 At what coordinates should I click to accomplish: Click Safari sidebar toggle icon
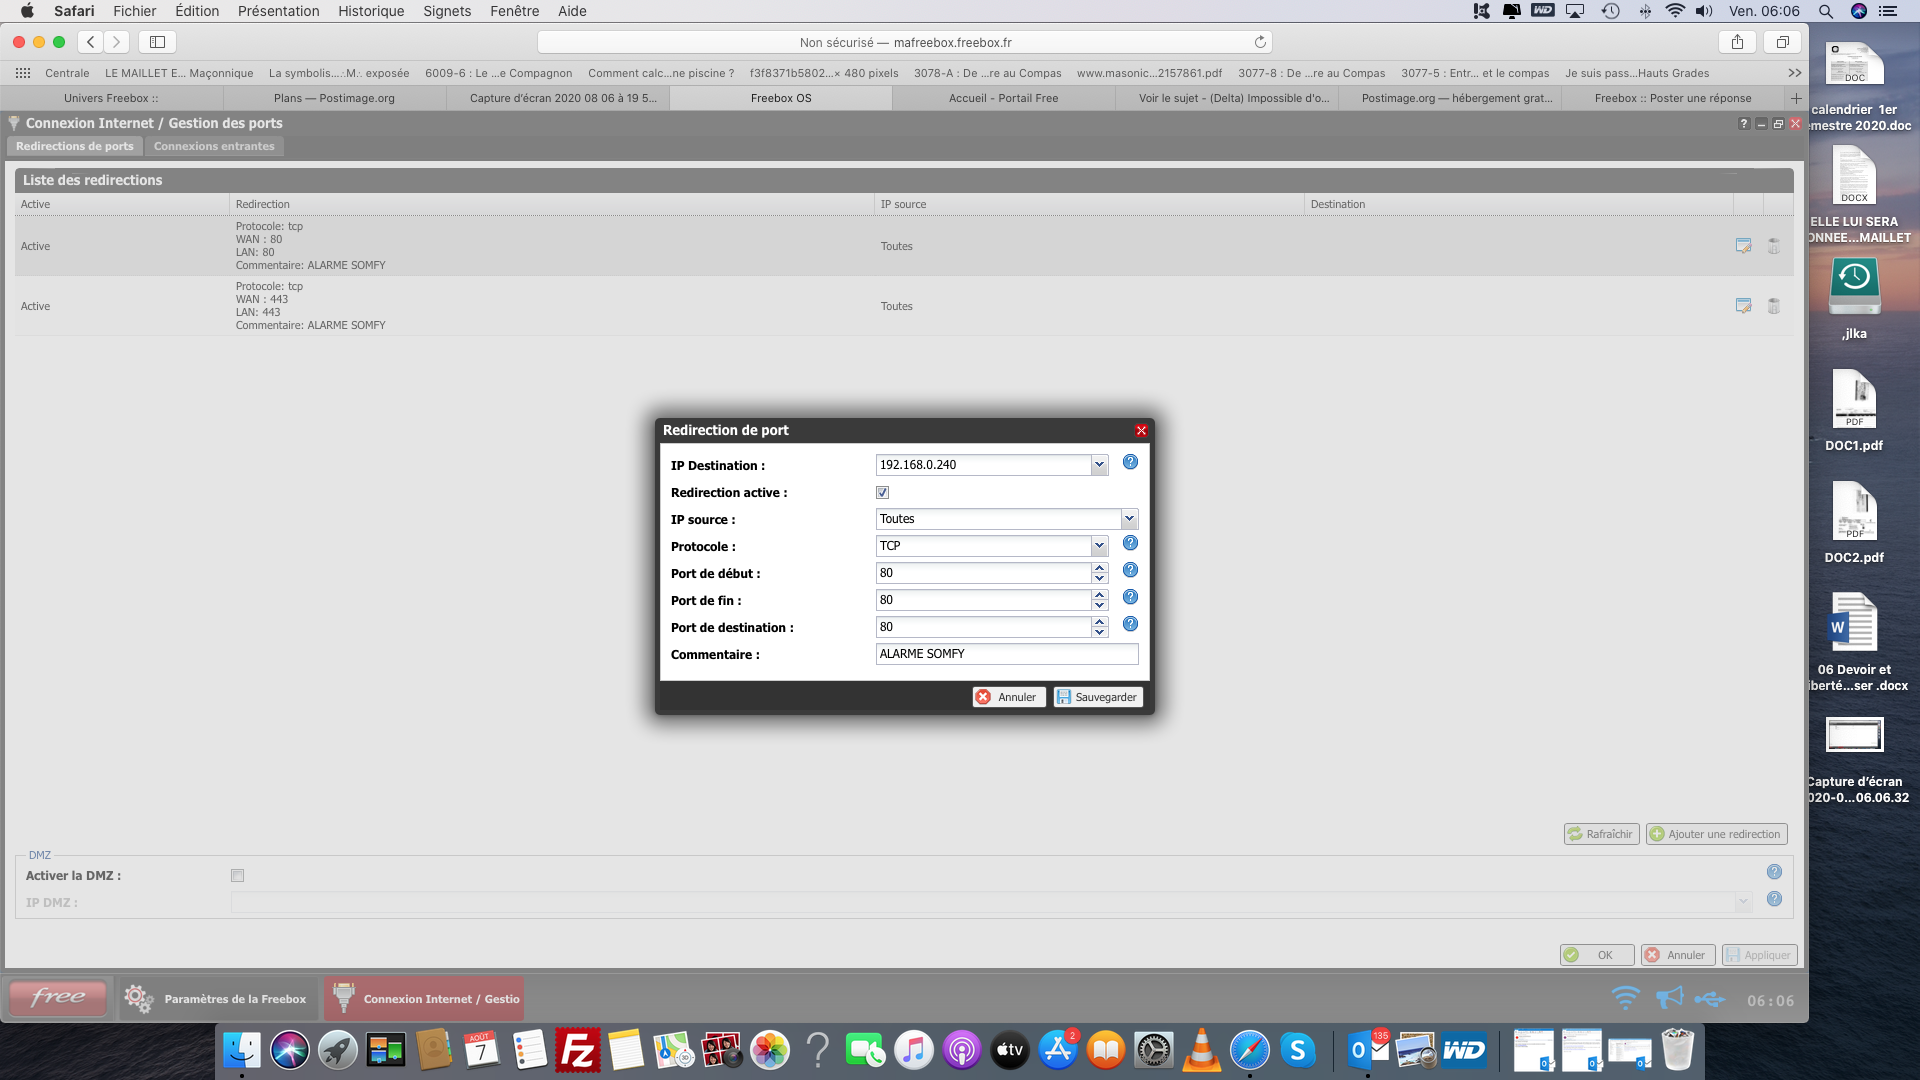[x=157, y=42]
